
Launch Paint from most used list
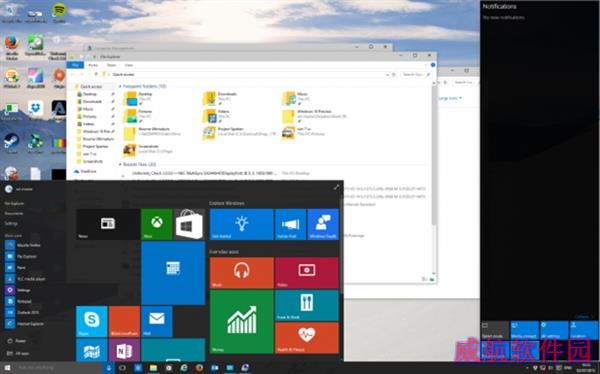click(16, 268)
